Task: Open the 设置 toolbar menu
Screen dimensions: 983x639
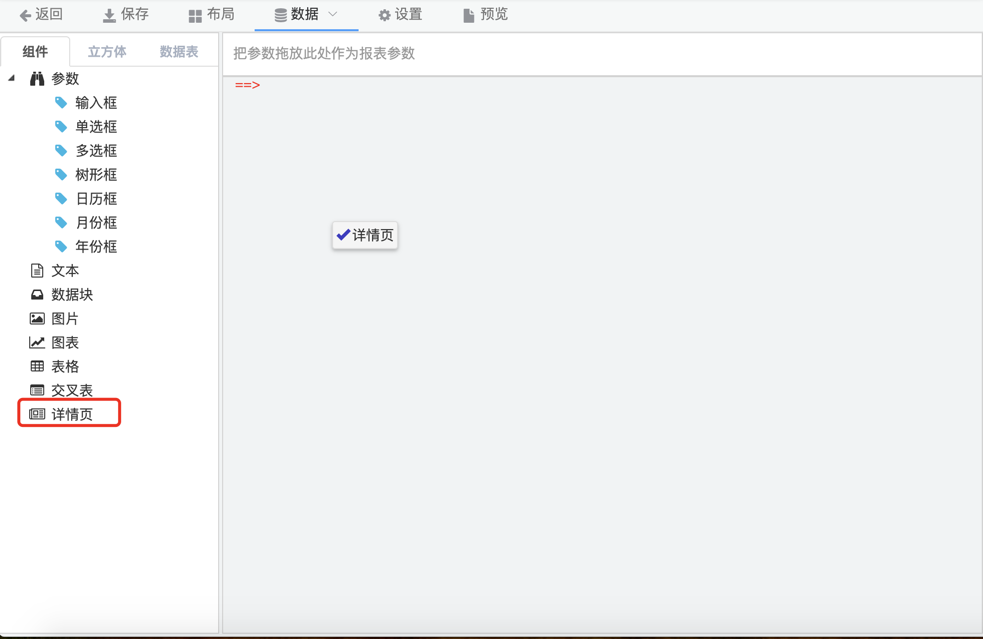Action: click(400, 15)
